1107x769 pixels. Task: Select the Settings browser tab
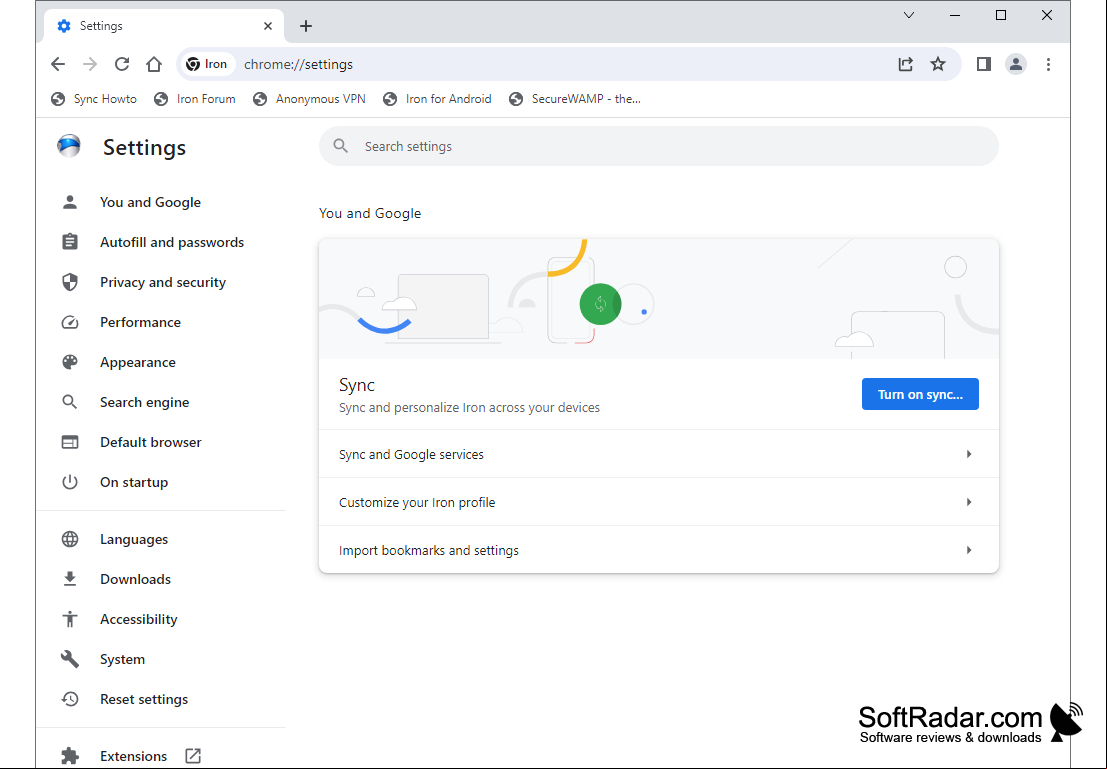pos(164,26)
